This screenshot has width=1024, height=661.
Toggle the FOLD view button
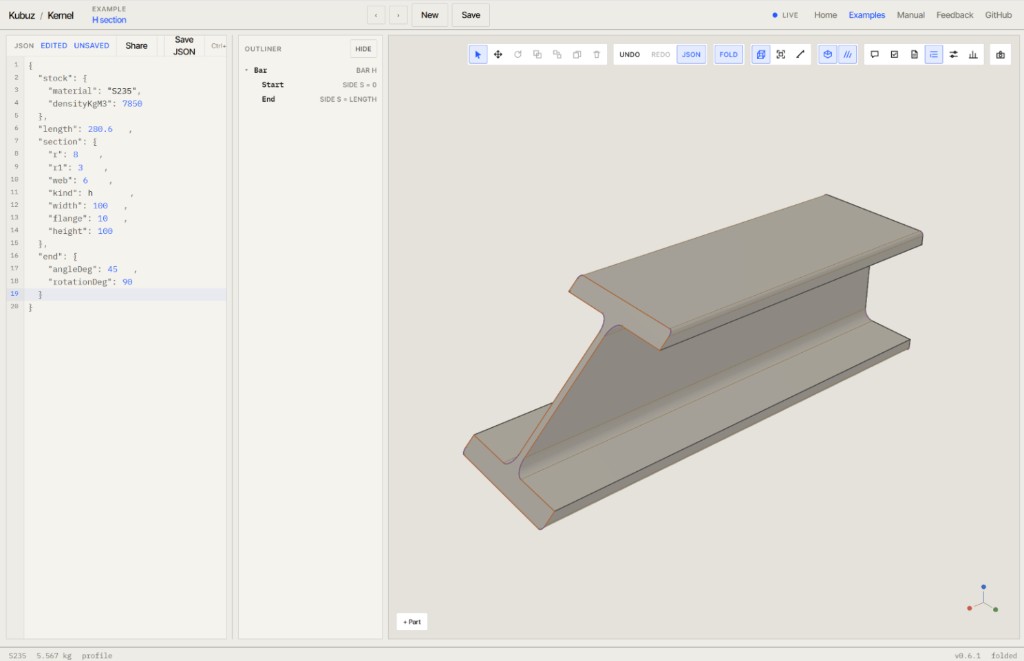pos(728,55)
